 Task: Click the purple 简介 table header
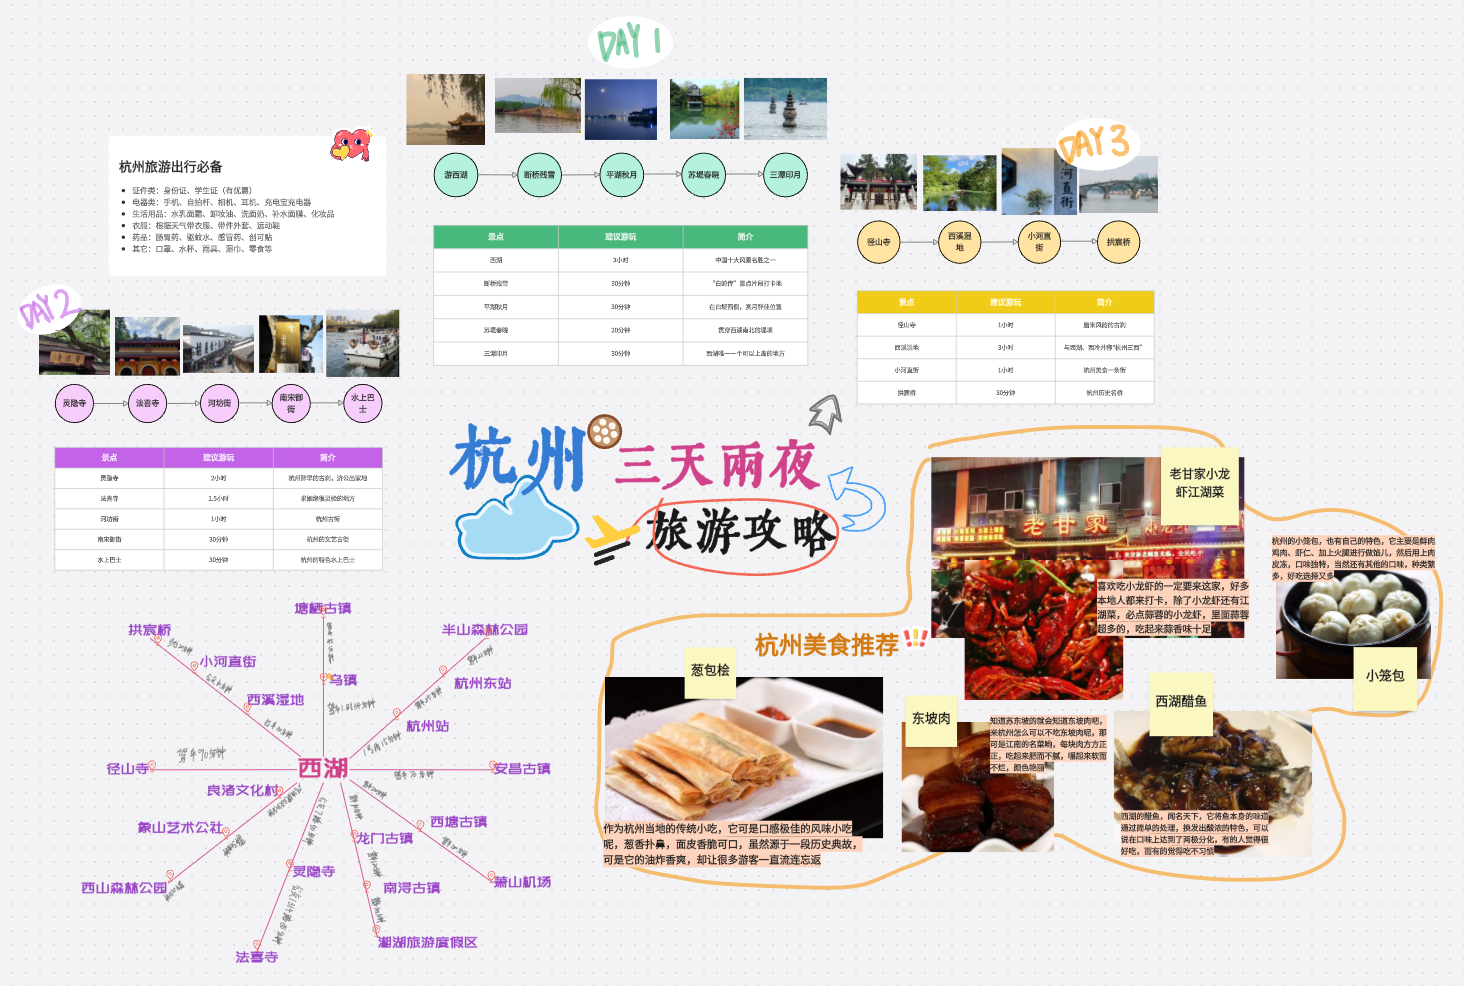click(x=328, y=458)
